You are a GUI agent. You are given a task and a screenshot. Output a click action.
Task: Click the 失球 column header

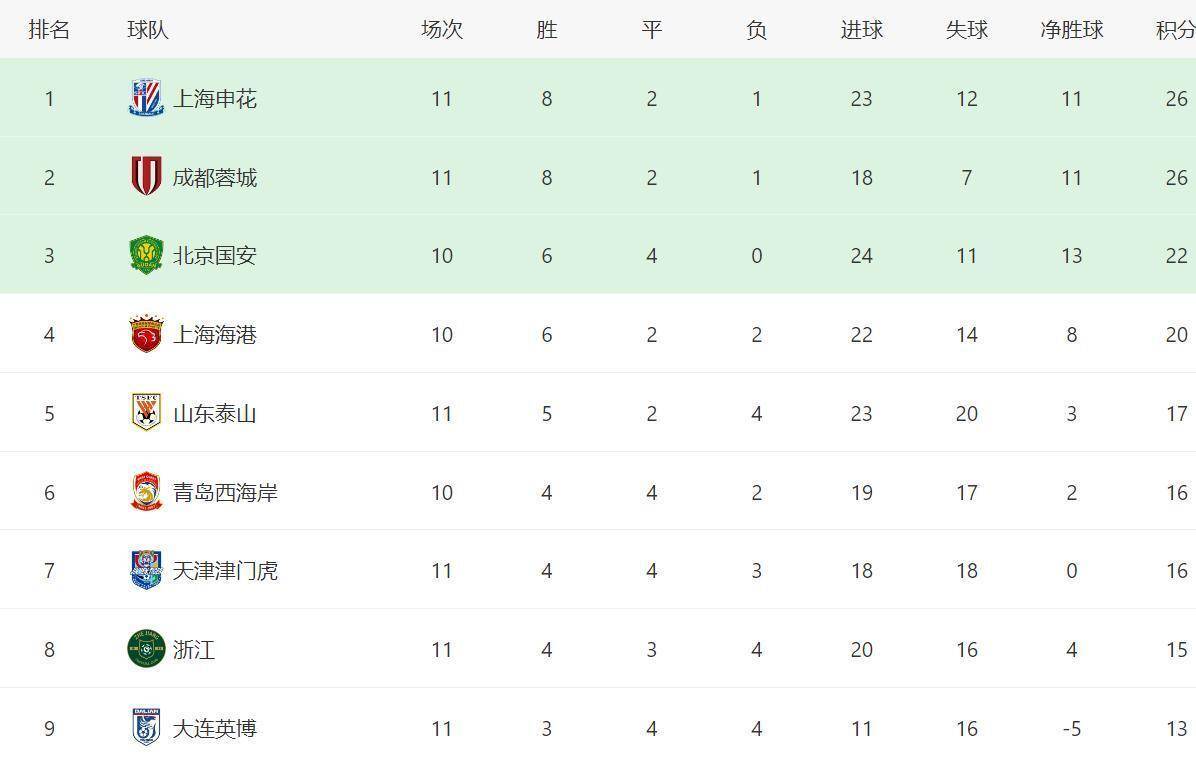(966, 30)
